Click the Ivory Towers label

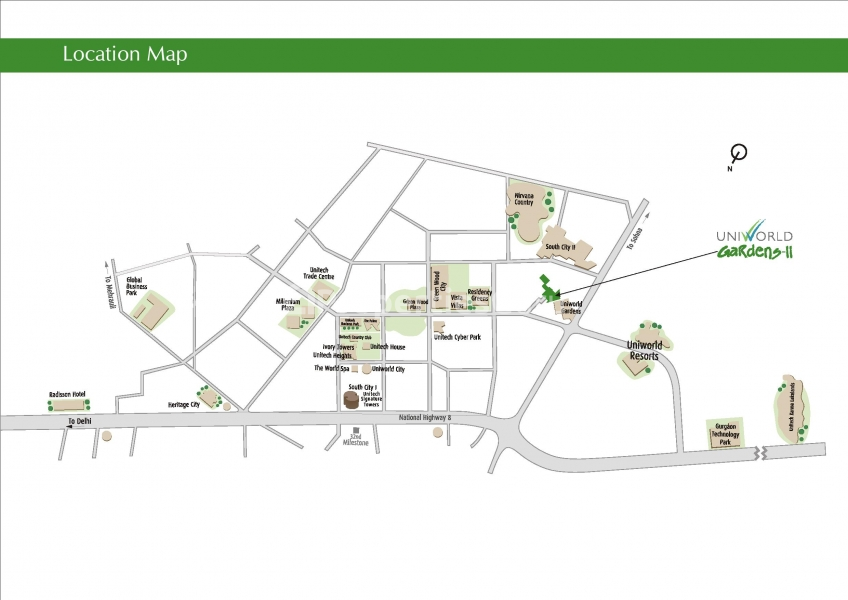pos(338,347)
